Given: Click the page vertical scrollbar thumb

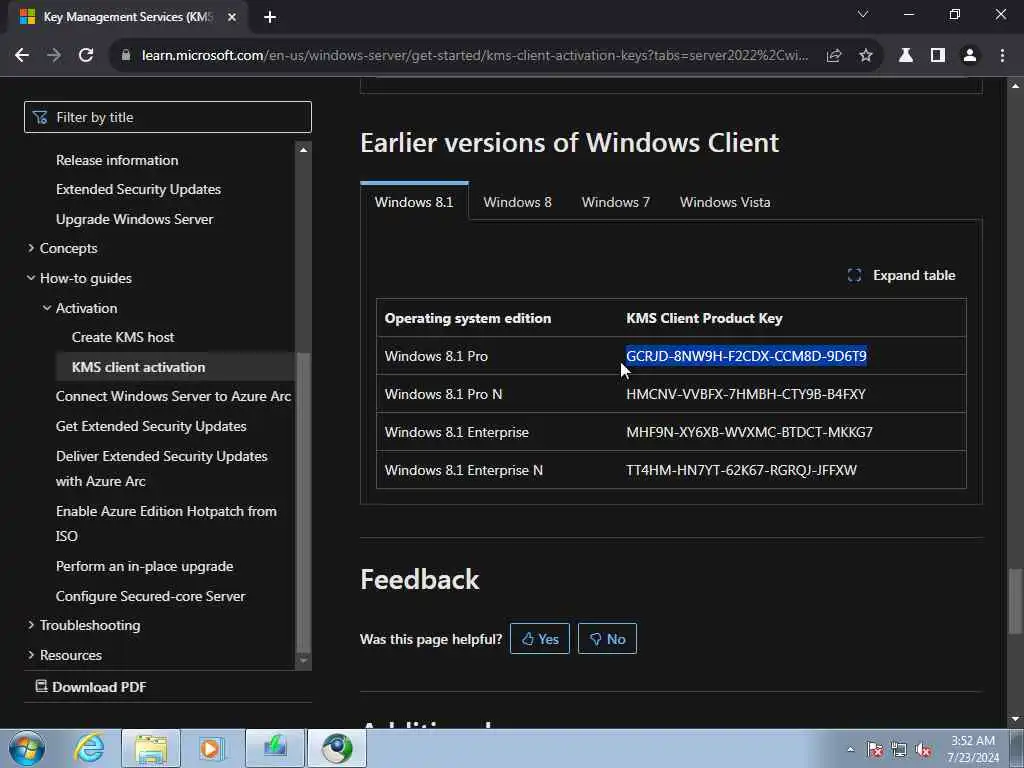Looking at the screenshot, I should [x=1014, y=601].
